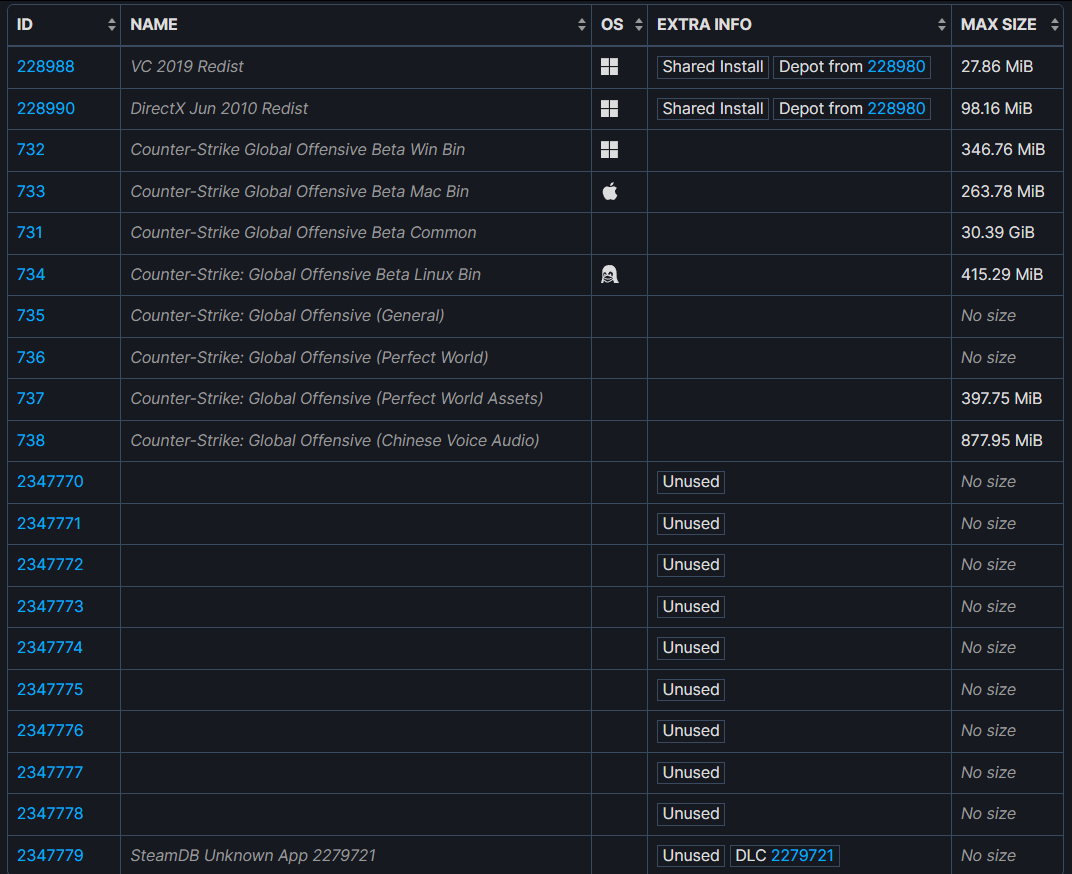Screen dimensions: 1072x874
Task: Open depot ID 734
Action: click(31, 274)
